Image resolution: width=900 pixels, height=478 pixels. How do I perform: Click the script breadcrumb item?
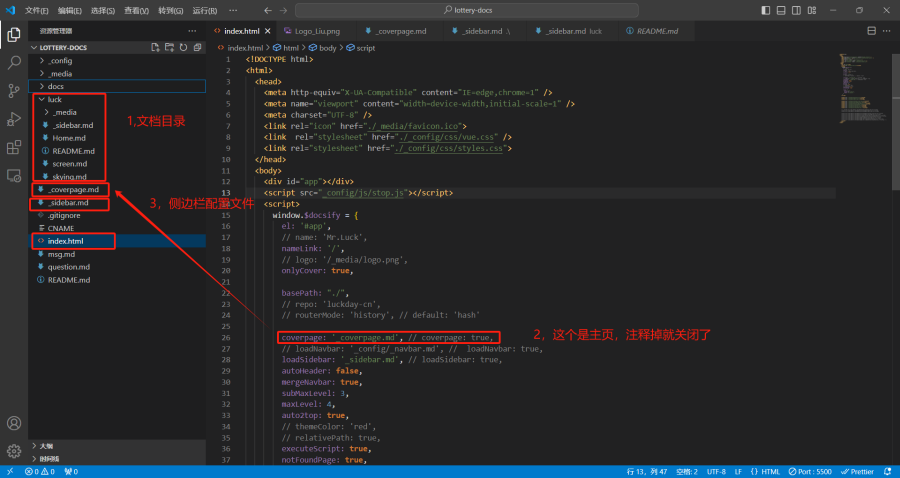[361, 48]
